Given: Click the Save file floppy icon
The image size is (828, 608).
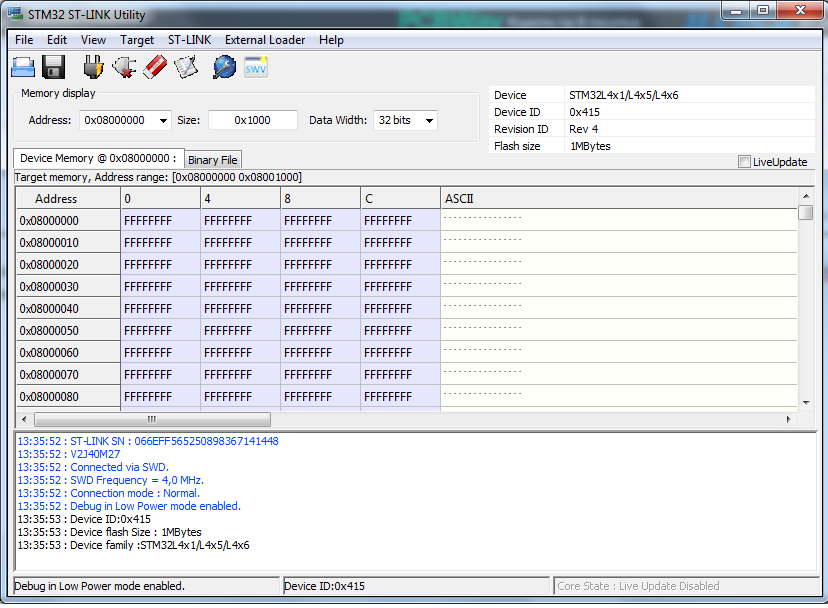Looking at the screenshot, I should (53, 68).
